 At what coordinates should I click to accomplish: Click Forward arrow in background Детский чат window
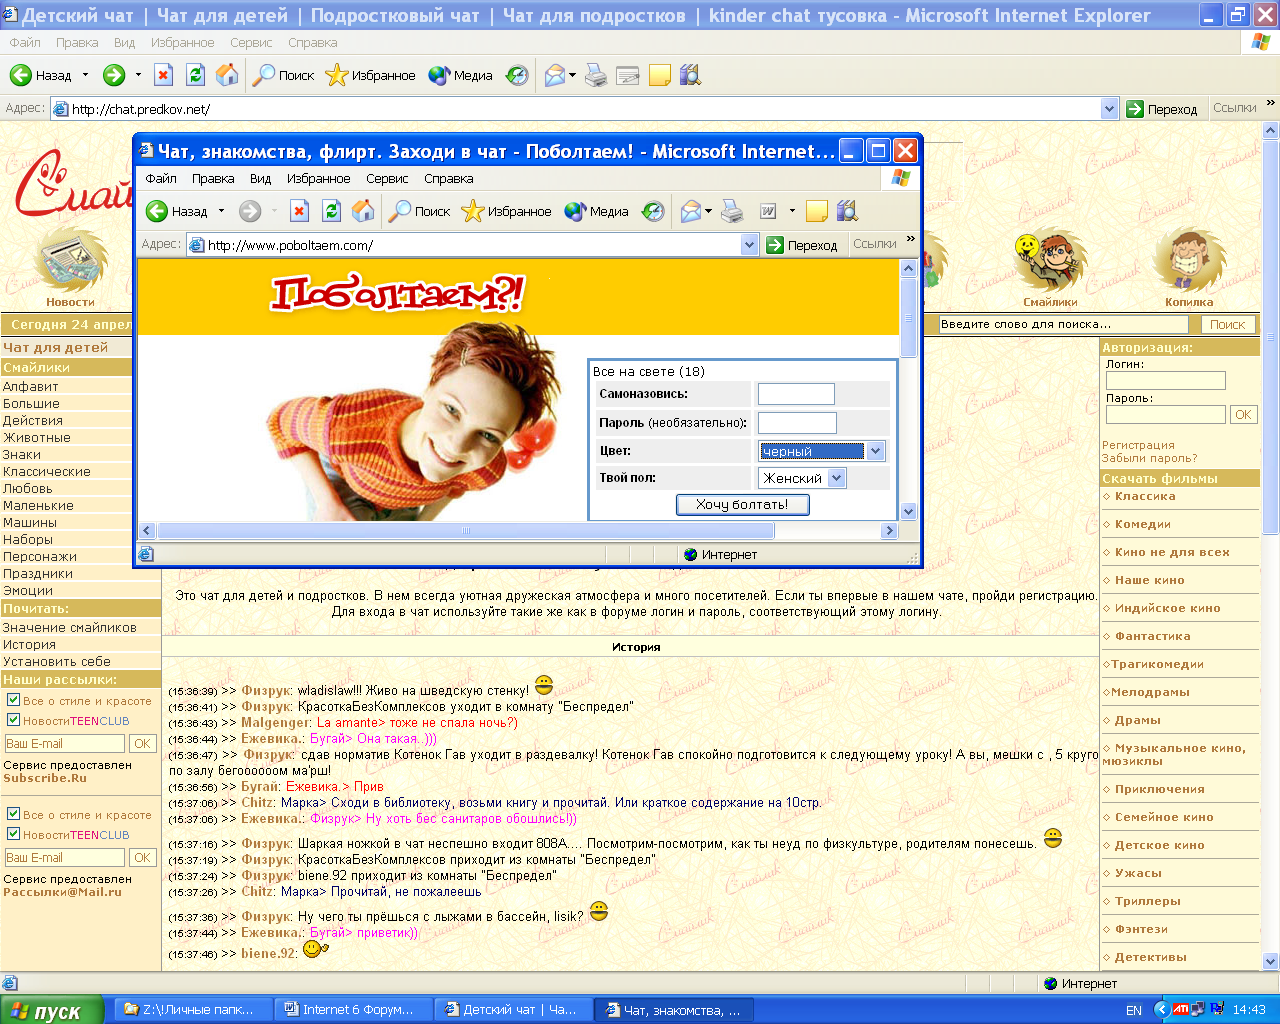[x=114, y=75]
